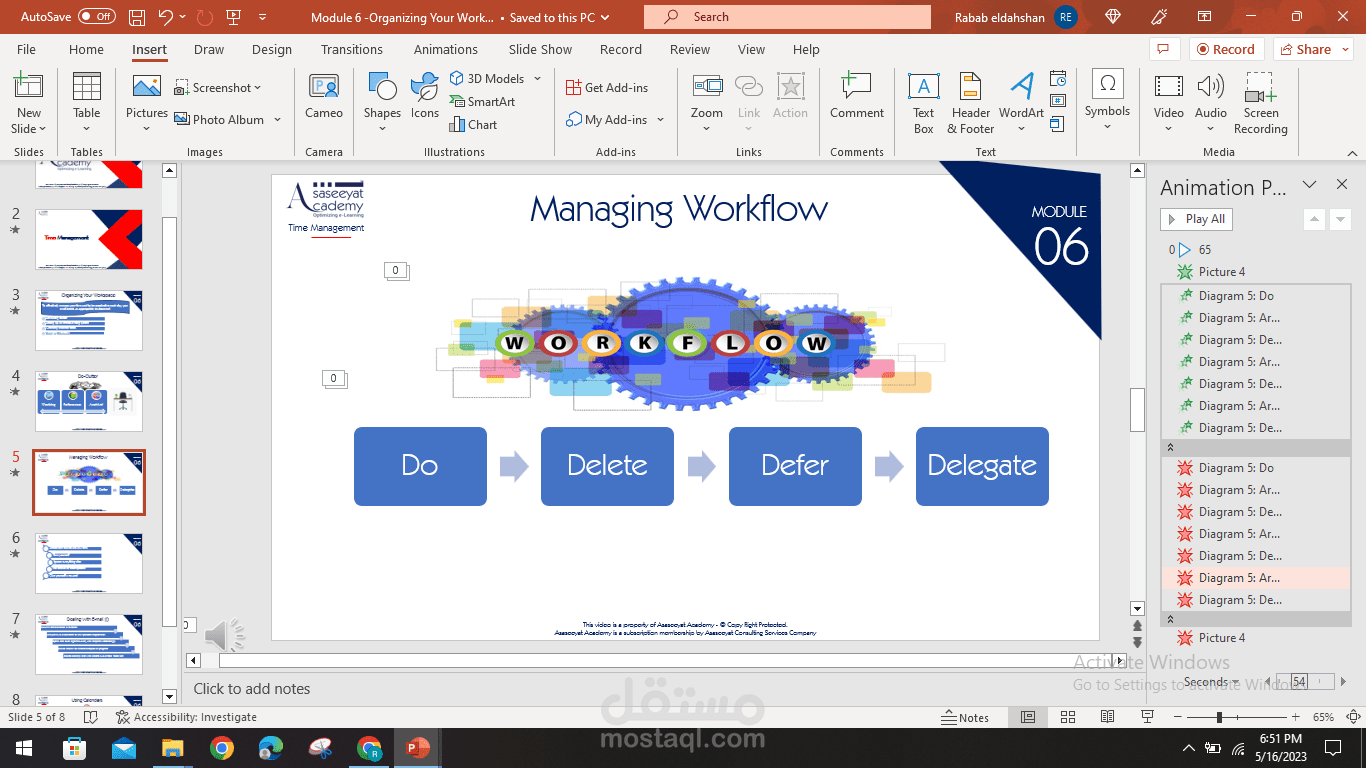
Task: Click Play All in Animation Pane
Action: coord(1196,219)
